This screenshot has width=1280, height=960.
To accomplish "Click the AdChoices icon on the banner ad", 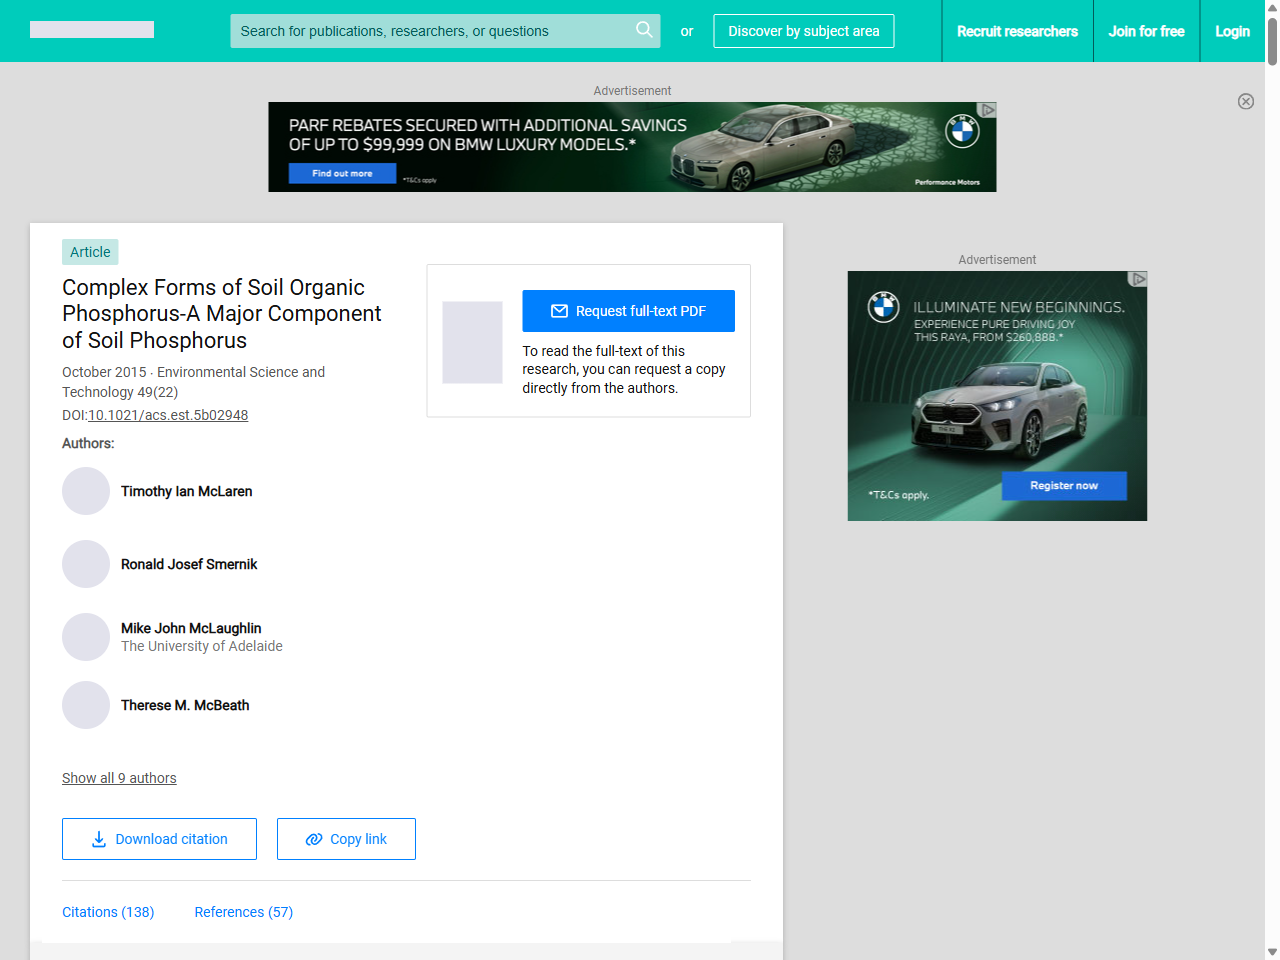I will pos(987,110).
